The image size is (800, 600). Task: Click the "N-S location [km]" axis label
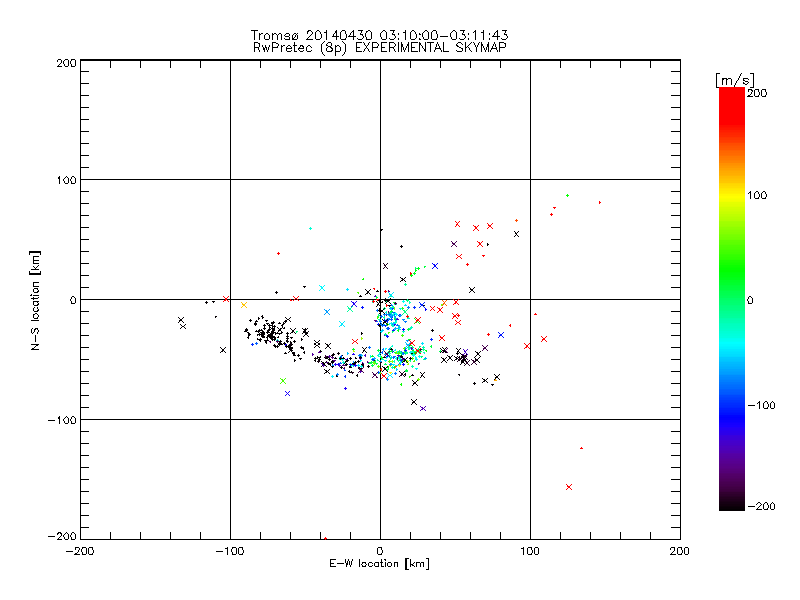coord(35,301)
